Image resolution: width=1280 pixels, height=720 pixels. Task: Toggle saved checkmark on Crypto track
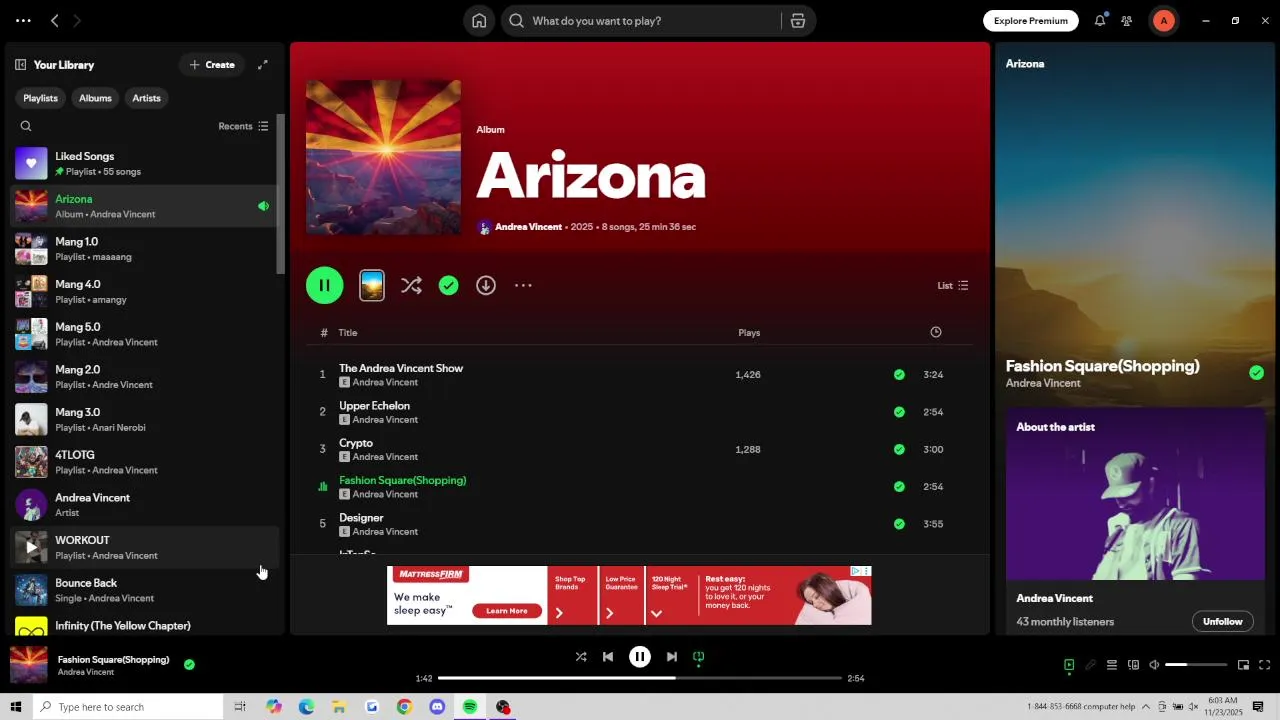pyautogui.click(x=899, y=450)
